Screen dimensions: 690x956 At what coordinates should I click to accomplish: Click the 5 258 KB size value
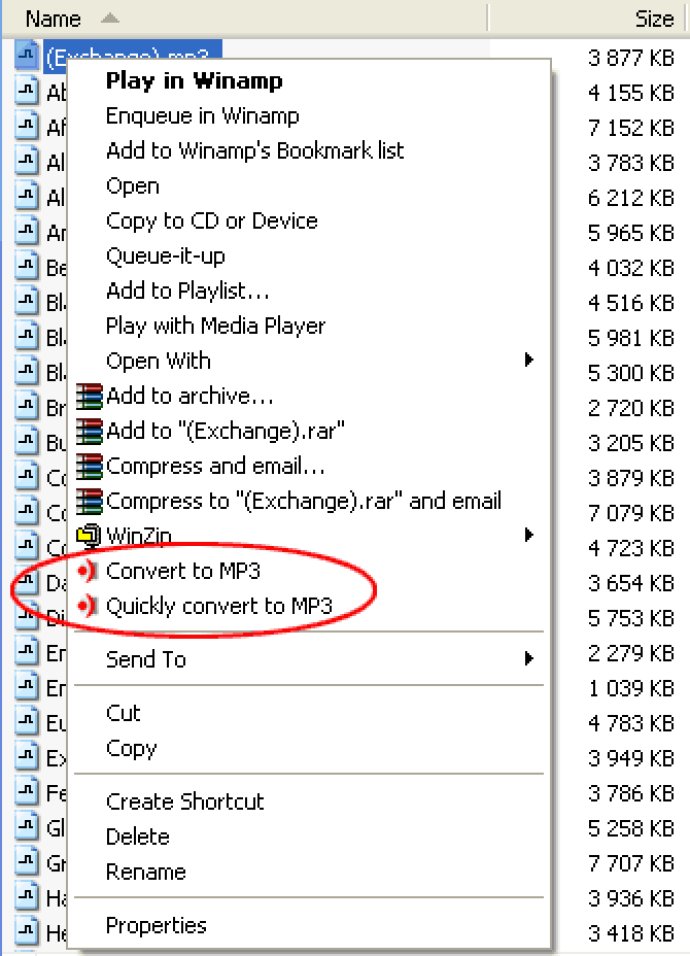pos(631,828)
